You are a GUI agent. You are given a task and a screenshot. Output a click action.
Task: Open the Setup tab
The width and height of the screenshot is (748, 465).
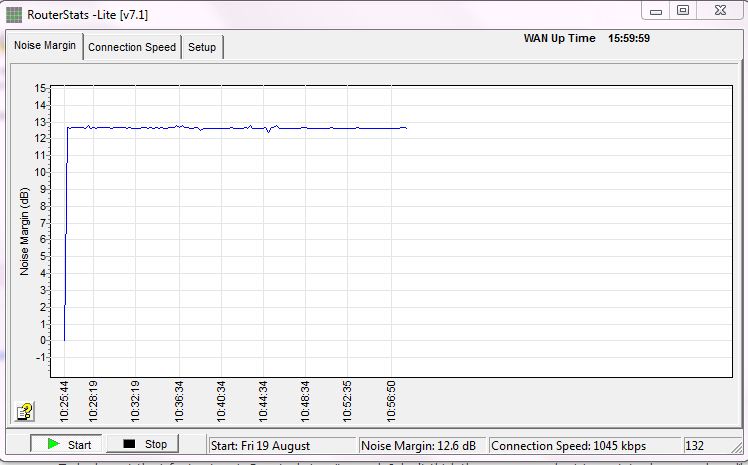(x=202, y=47)
